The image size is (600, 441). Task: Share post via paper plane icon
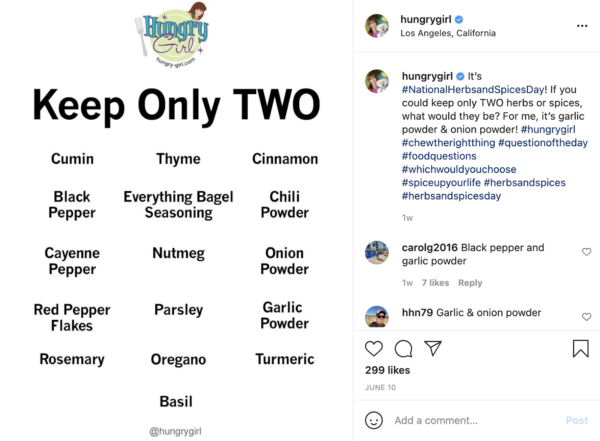coord(433,348)
